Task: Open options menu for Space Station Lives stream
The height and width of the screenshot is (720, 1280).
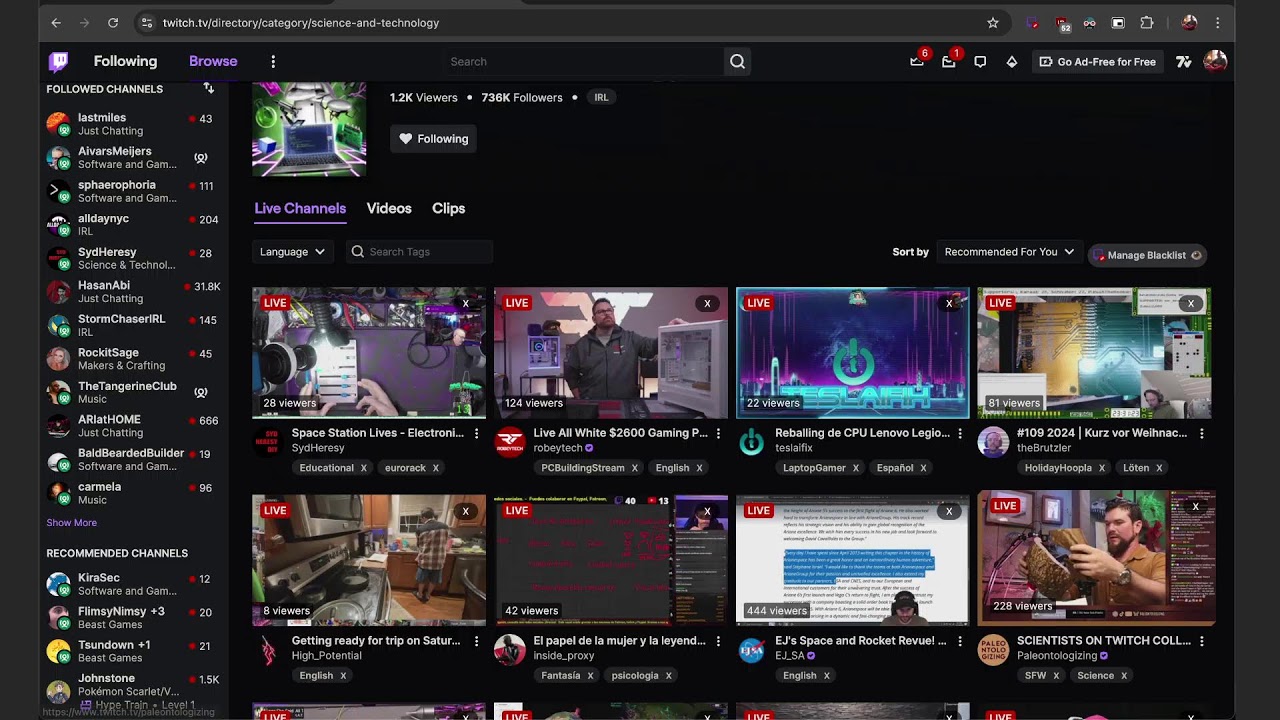Action: coord(476,433)
